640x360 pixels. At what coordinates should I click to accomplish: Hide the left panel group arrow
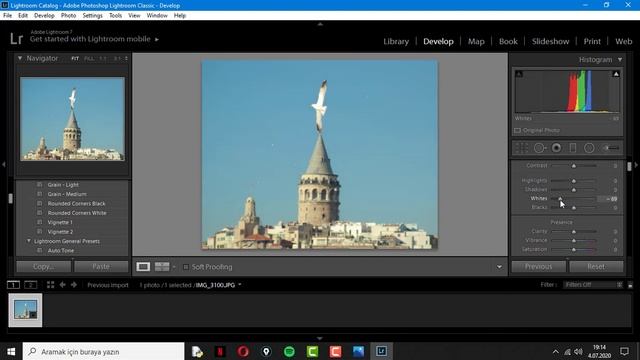3,164
